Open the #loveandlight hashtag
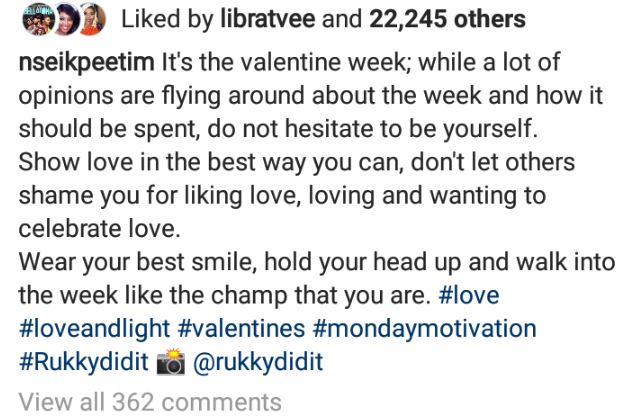This screenshot has width=640, height=416. [93, 328]
